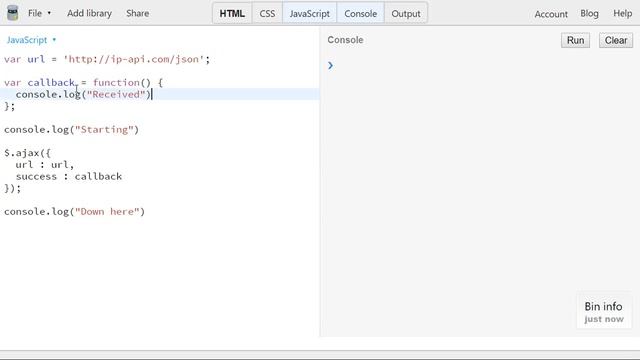Click the 'url : url,' line
The image size is (640, 360).
click(45, 164)
